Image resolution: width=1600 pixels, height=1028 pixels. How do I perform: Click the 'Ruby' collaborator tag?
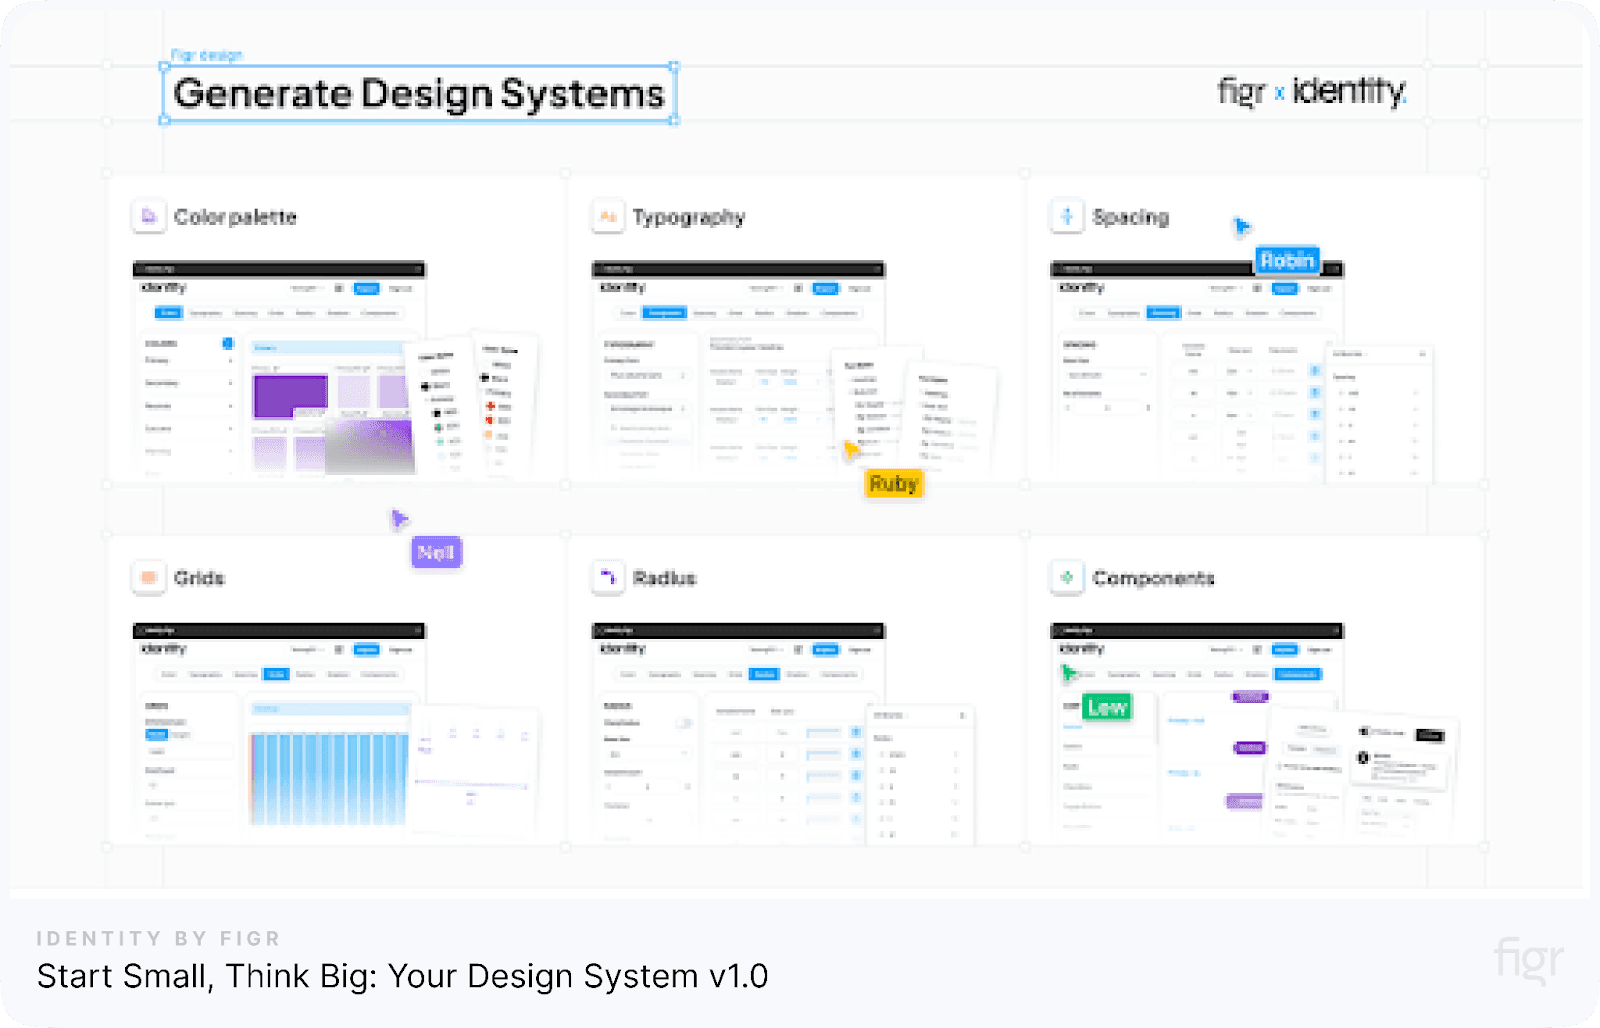893,484
